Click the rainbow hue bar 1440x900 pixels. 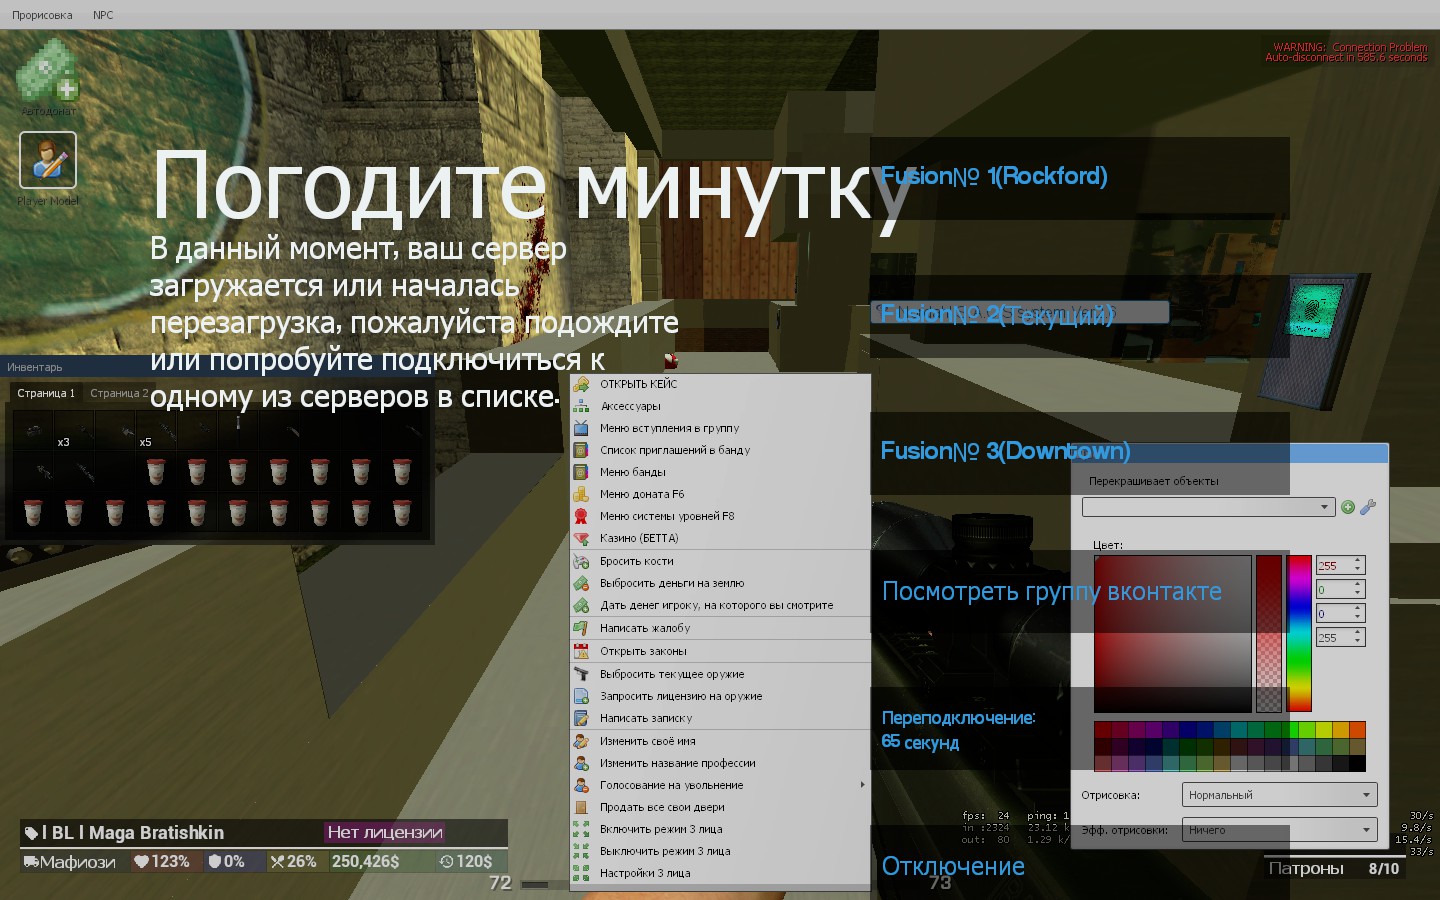coord(1299,634)
